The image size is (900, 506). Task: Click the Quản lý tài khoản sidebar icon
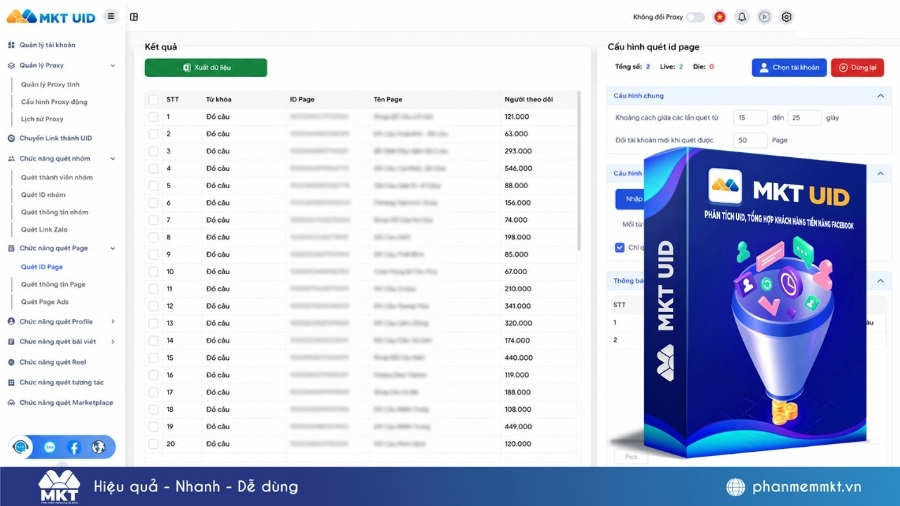coord(11,45)
